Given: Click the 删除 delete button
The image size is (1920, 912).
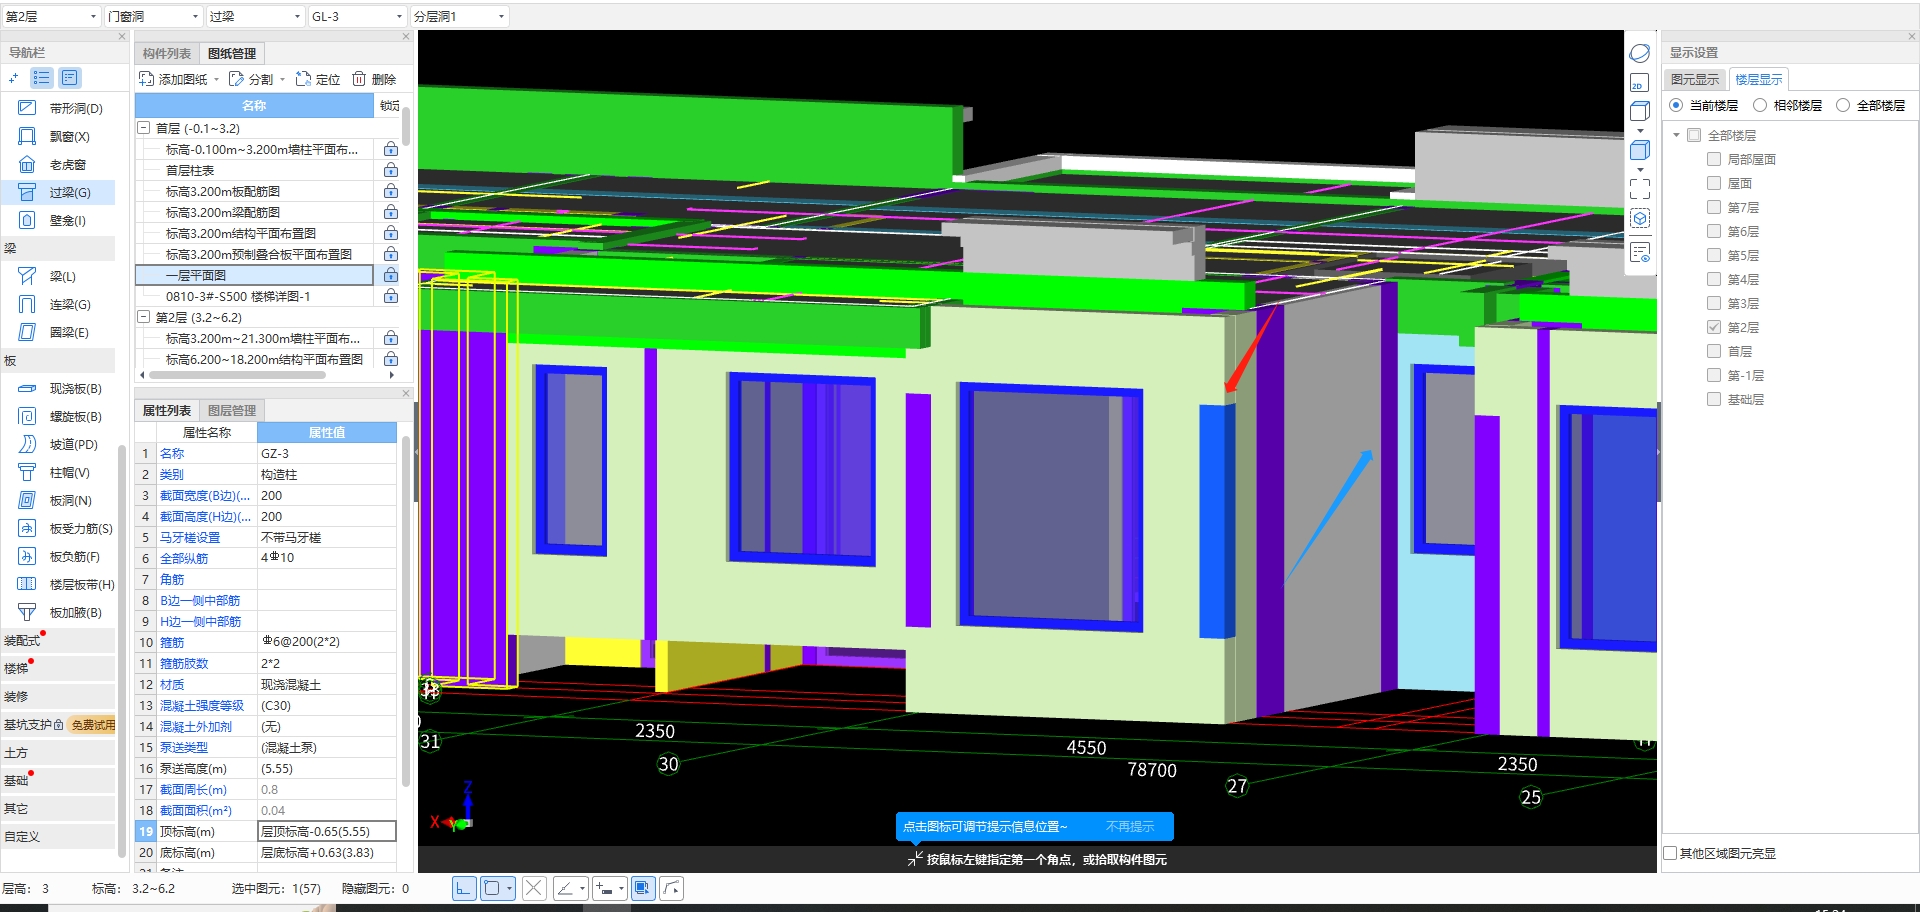Looking at the screenshot, I should 374,79.
